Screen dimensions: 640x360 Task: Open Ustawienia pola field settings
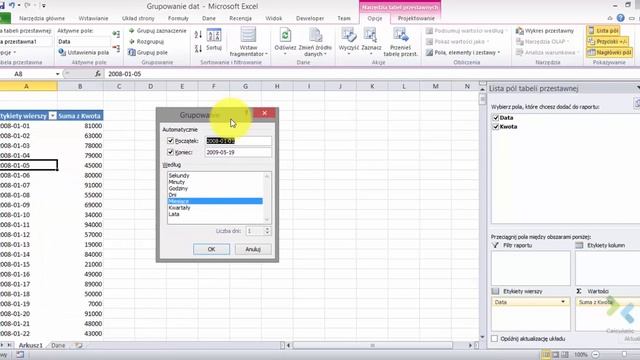[x=84, y=52]
